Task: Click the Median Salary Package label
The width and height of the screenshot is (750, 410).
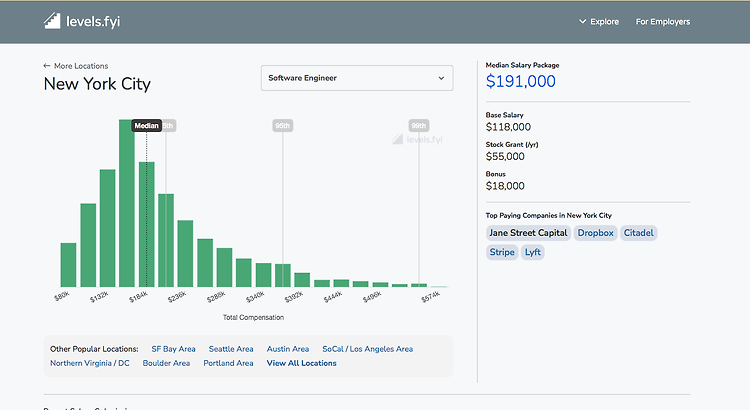Action: (522, 65)
